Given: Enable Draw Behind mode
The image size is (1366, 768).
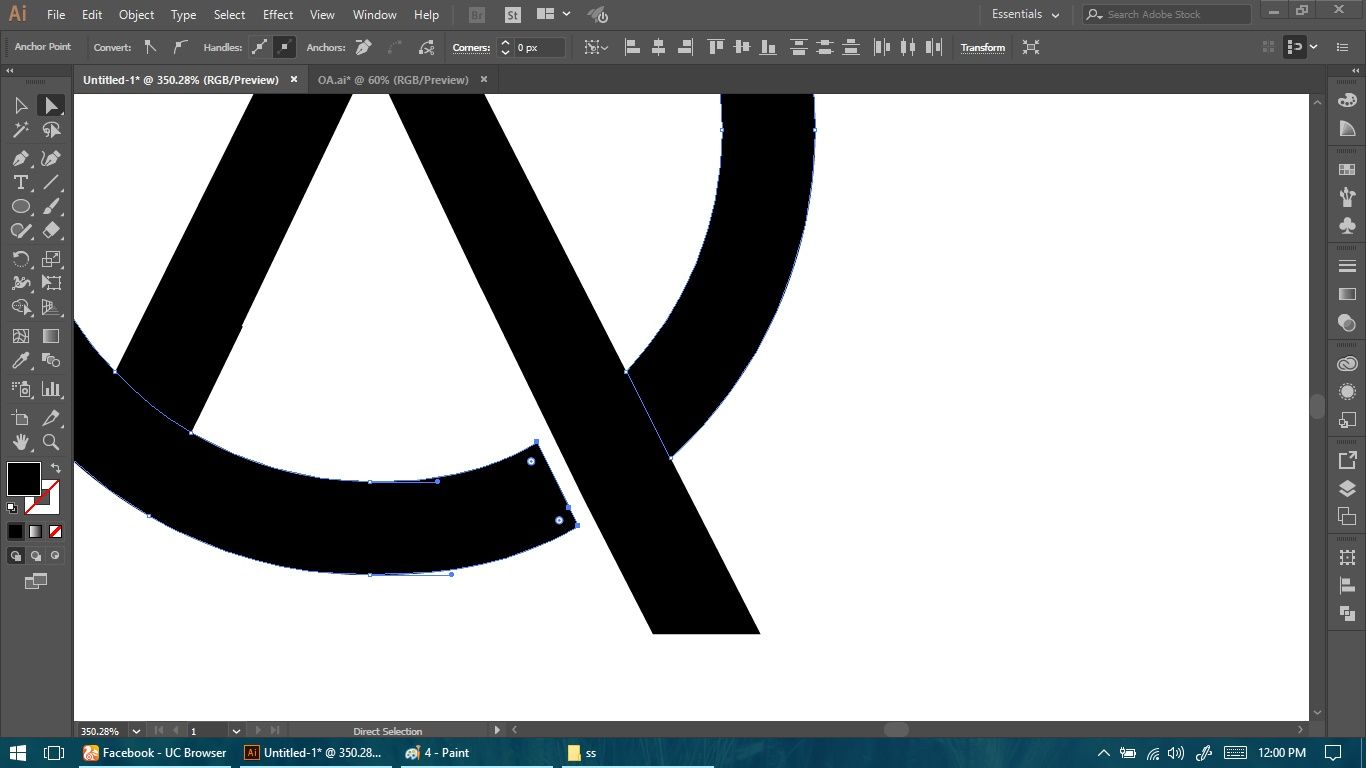Looking at the screenshot, I should click(x=36, y=556).
